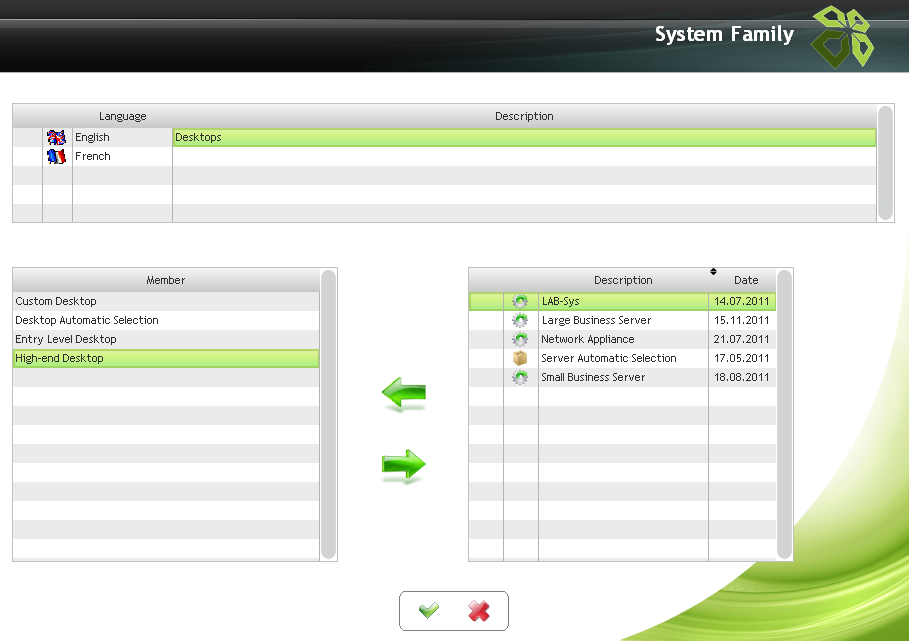Screen dimensions: 909x641
Task: Click the Member list scrollbar
Action: (329, 415)
